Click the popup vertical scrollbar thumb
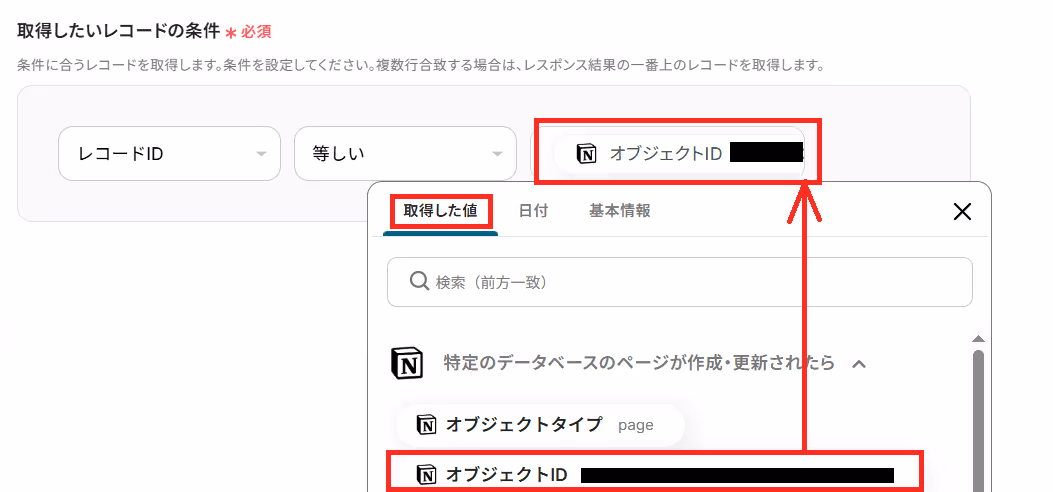The image size is (1053, 492). (x=978, y=420)
